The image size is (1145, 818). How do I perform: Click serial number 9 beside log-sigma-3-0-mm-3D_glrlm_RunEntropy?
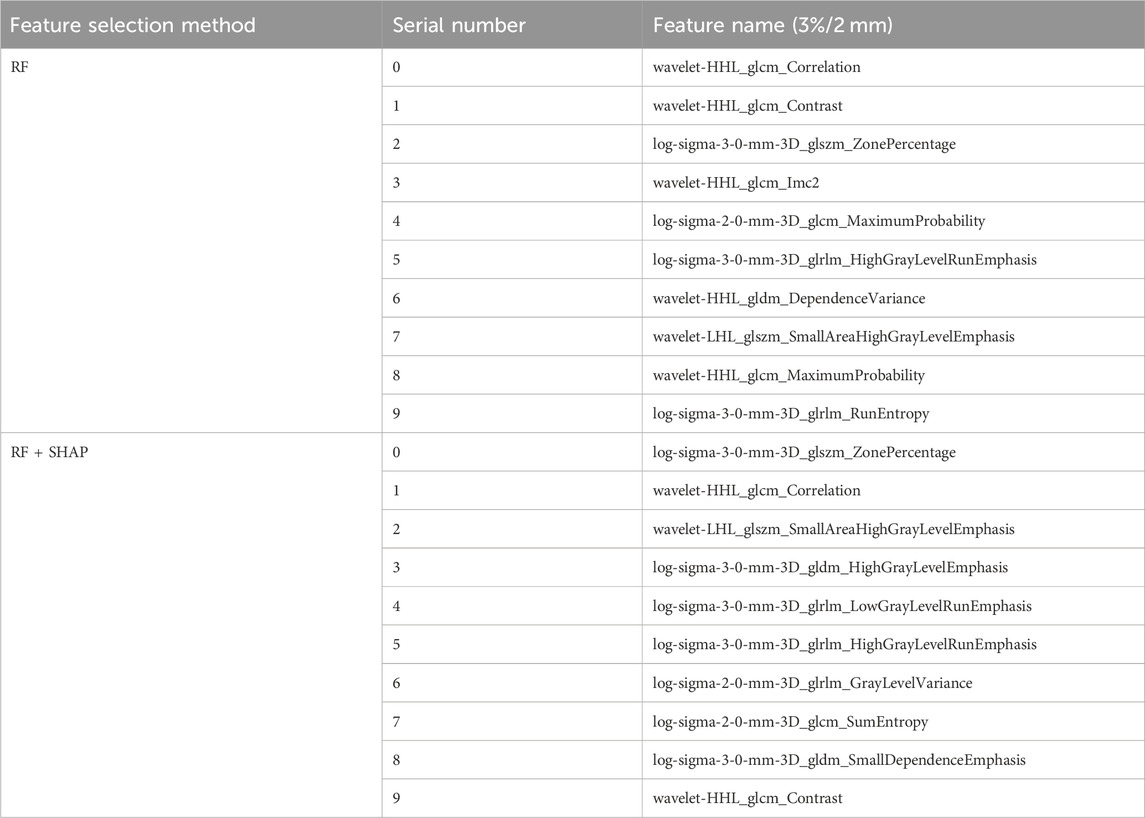(x=397, y=414)
